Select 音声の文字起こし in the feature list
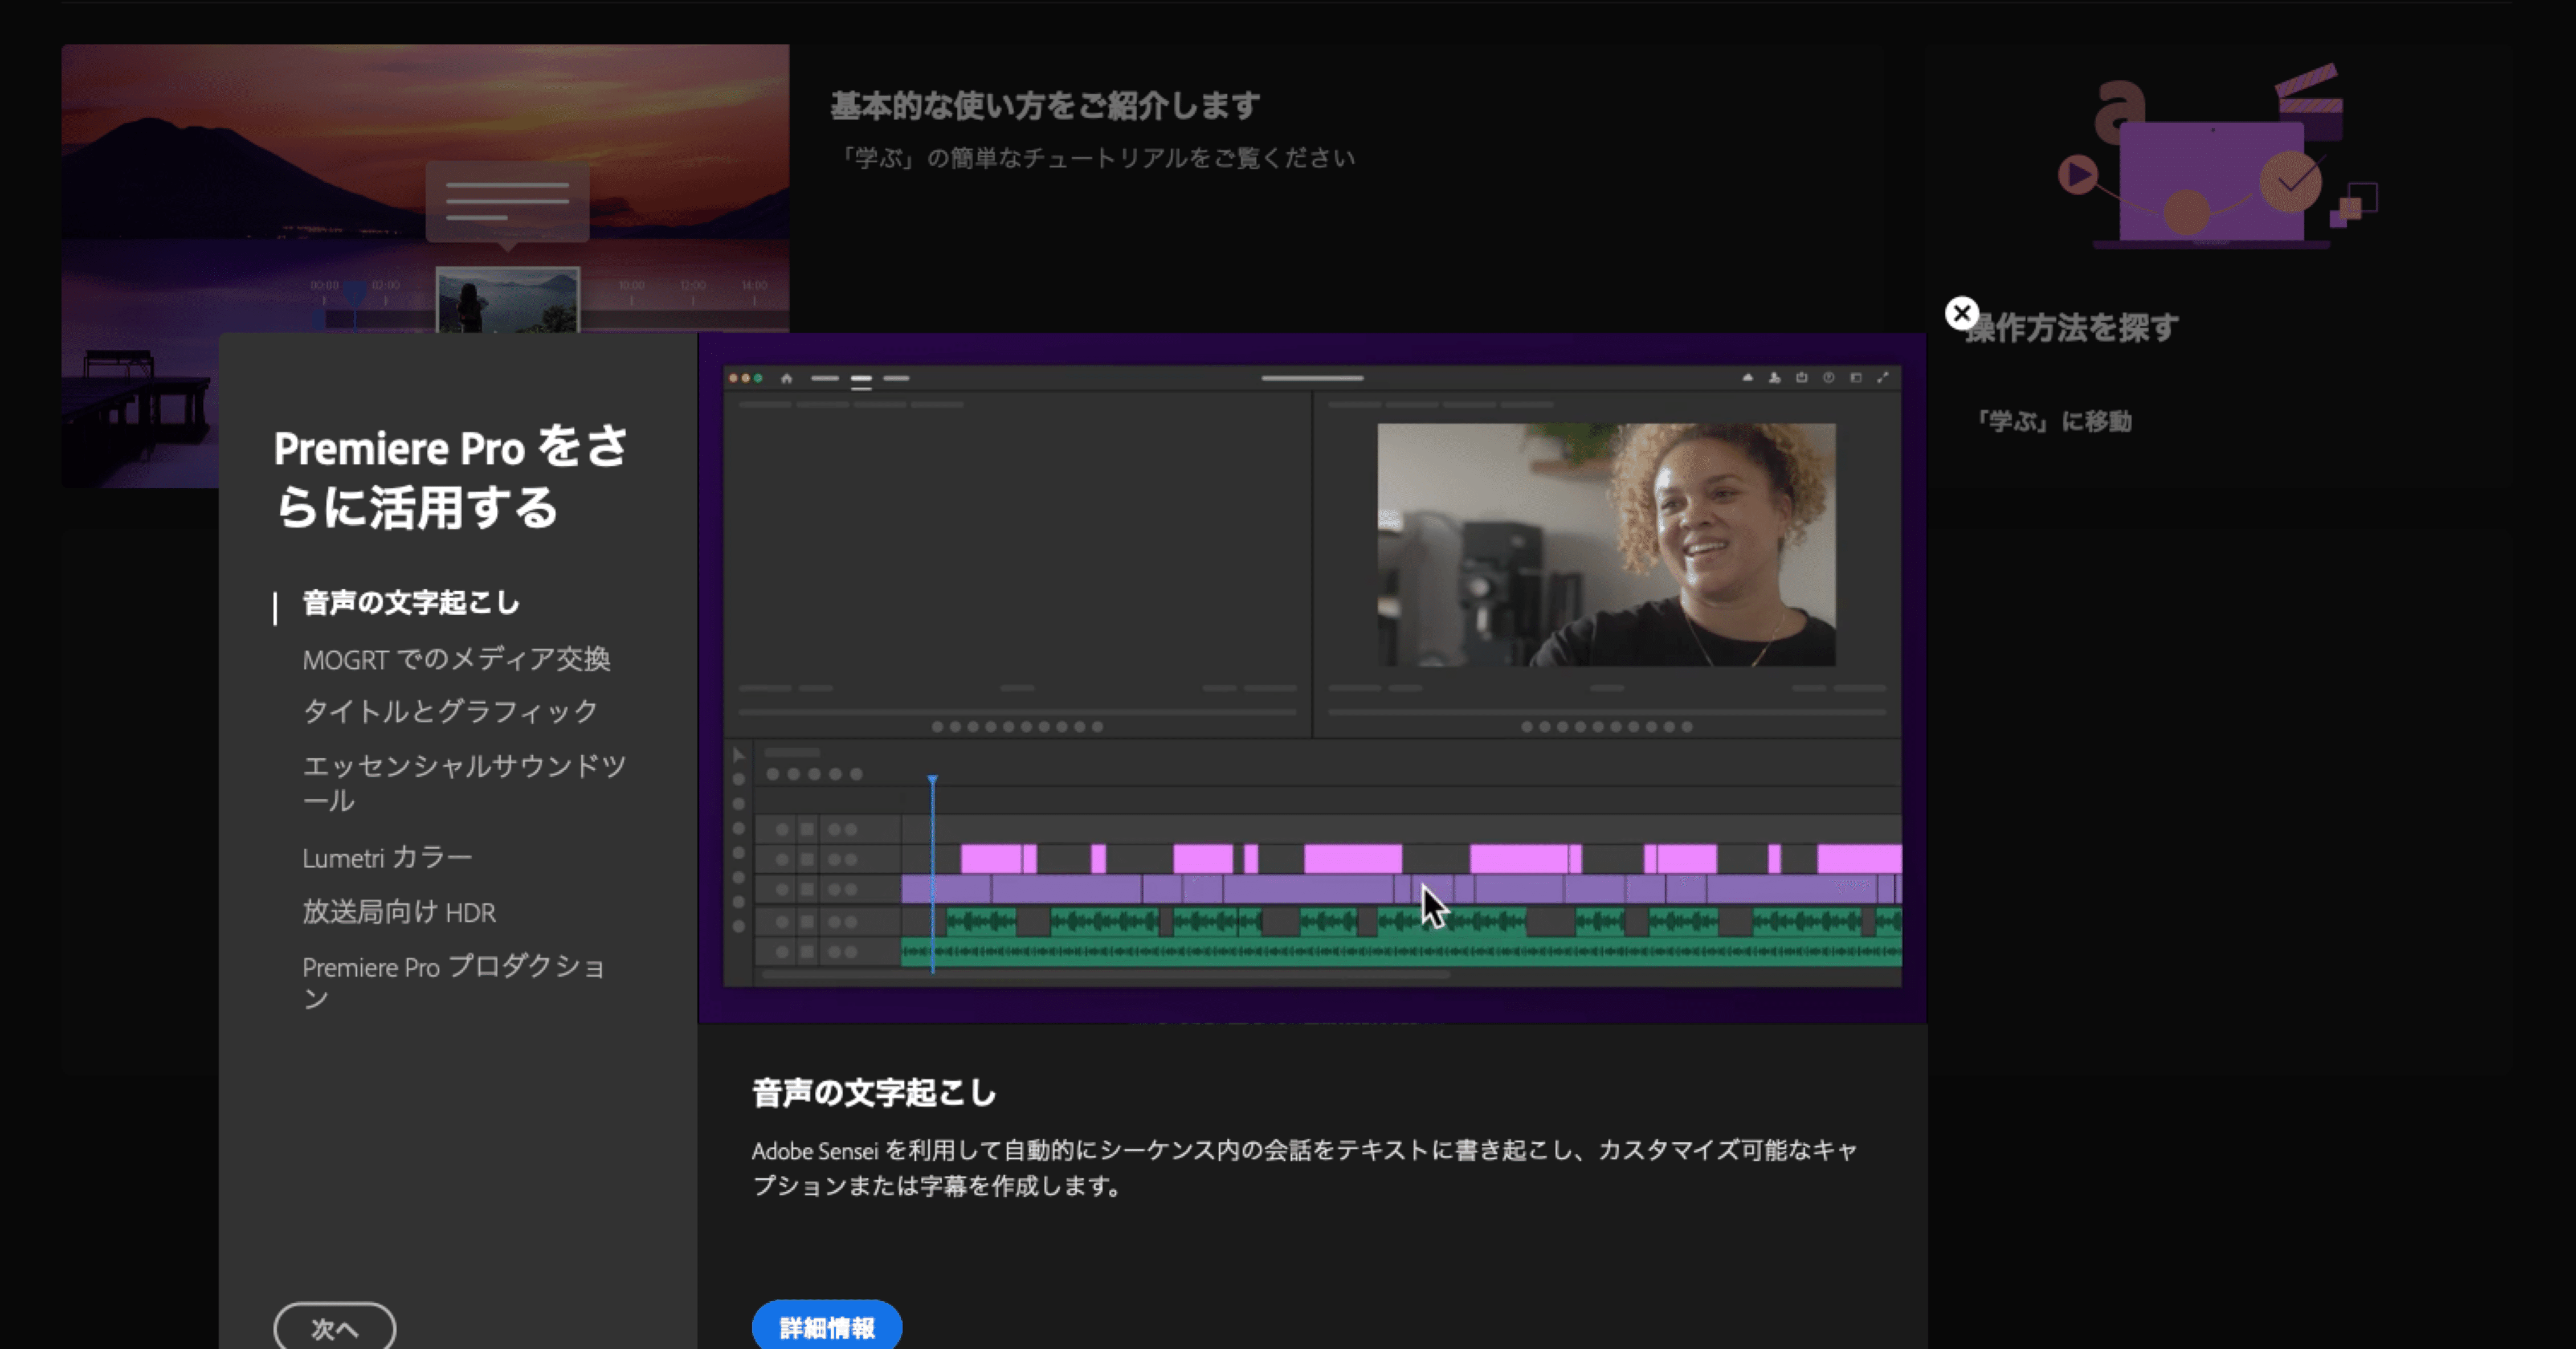Viewport: 2576px width, 1349px height. (411, 603)
